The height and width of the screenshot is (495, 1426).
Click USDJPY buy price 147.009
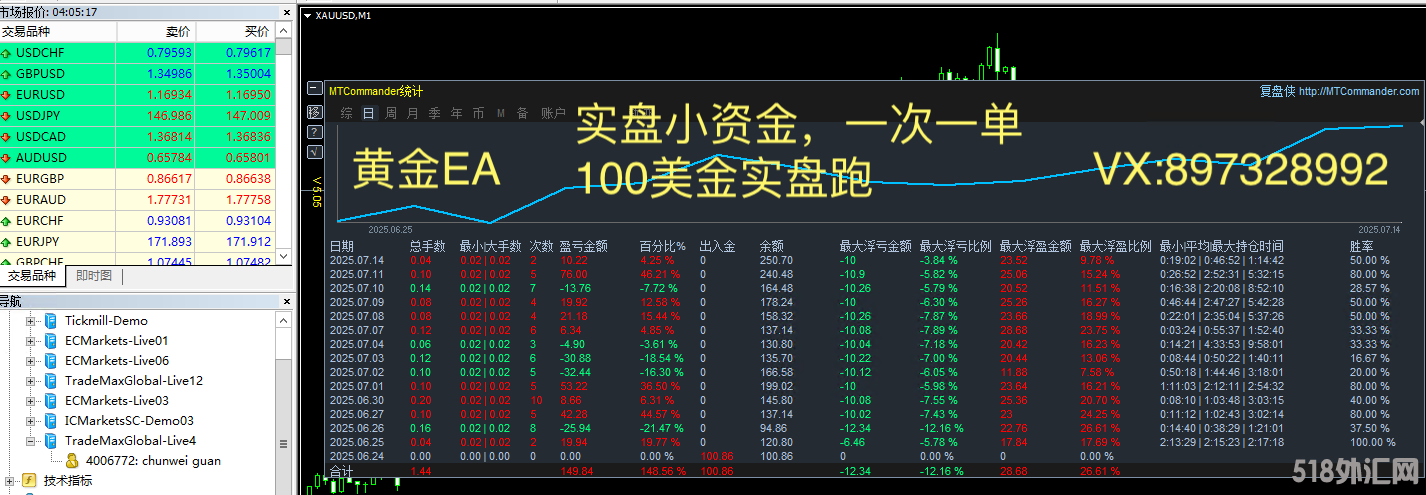tap(247, 116)
